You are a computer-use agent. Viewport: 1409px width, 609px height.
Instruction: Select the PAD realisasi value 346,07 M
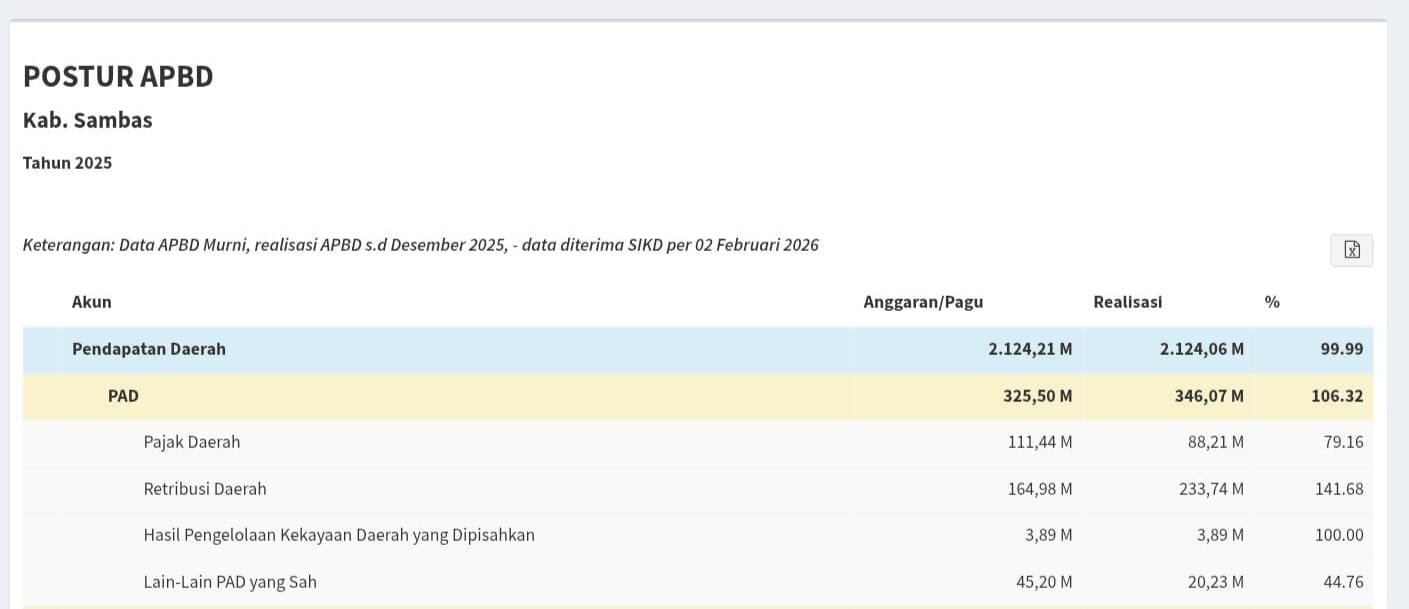coord(1209,396)
